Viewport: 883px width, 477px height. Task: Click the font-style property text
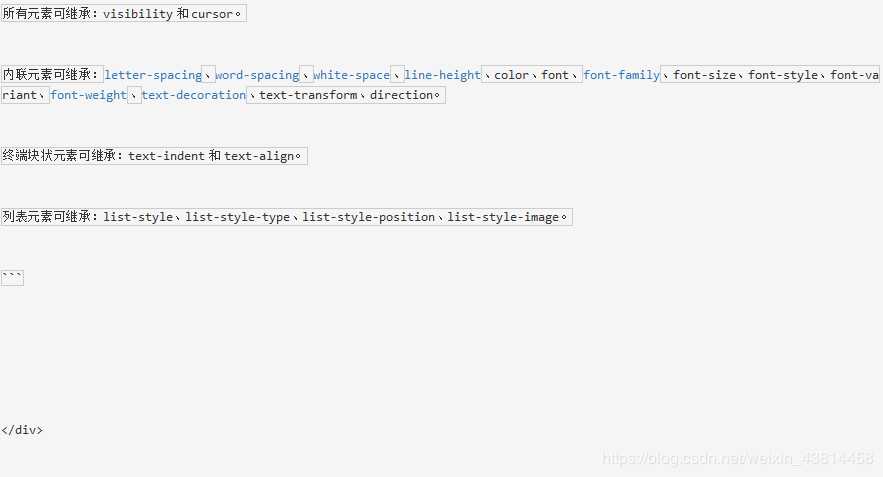coord(783,75)
